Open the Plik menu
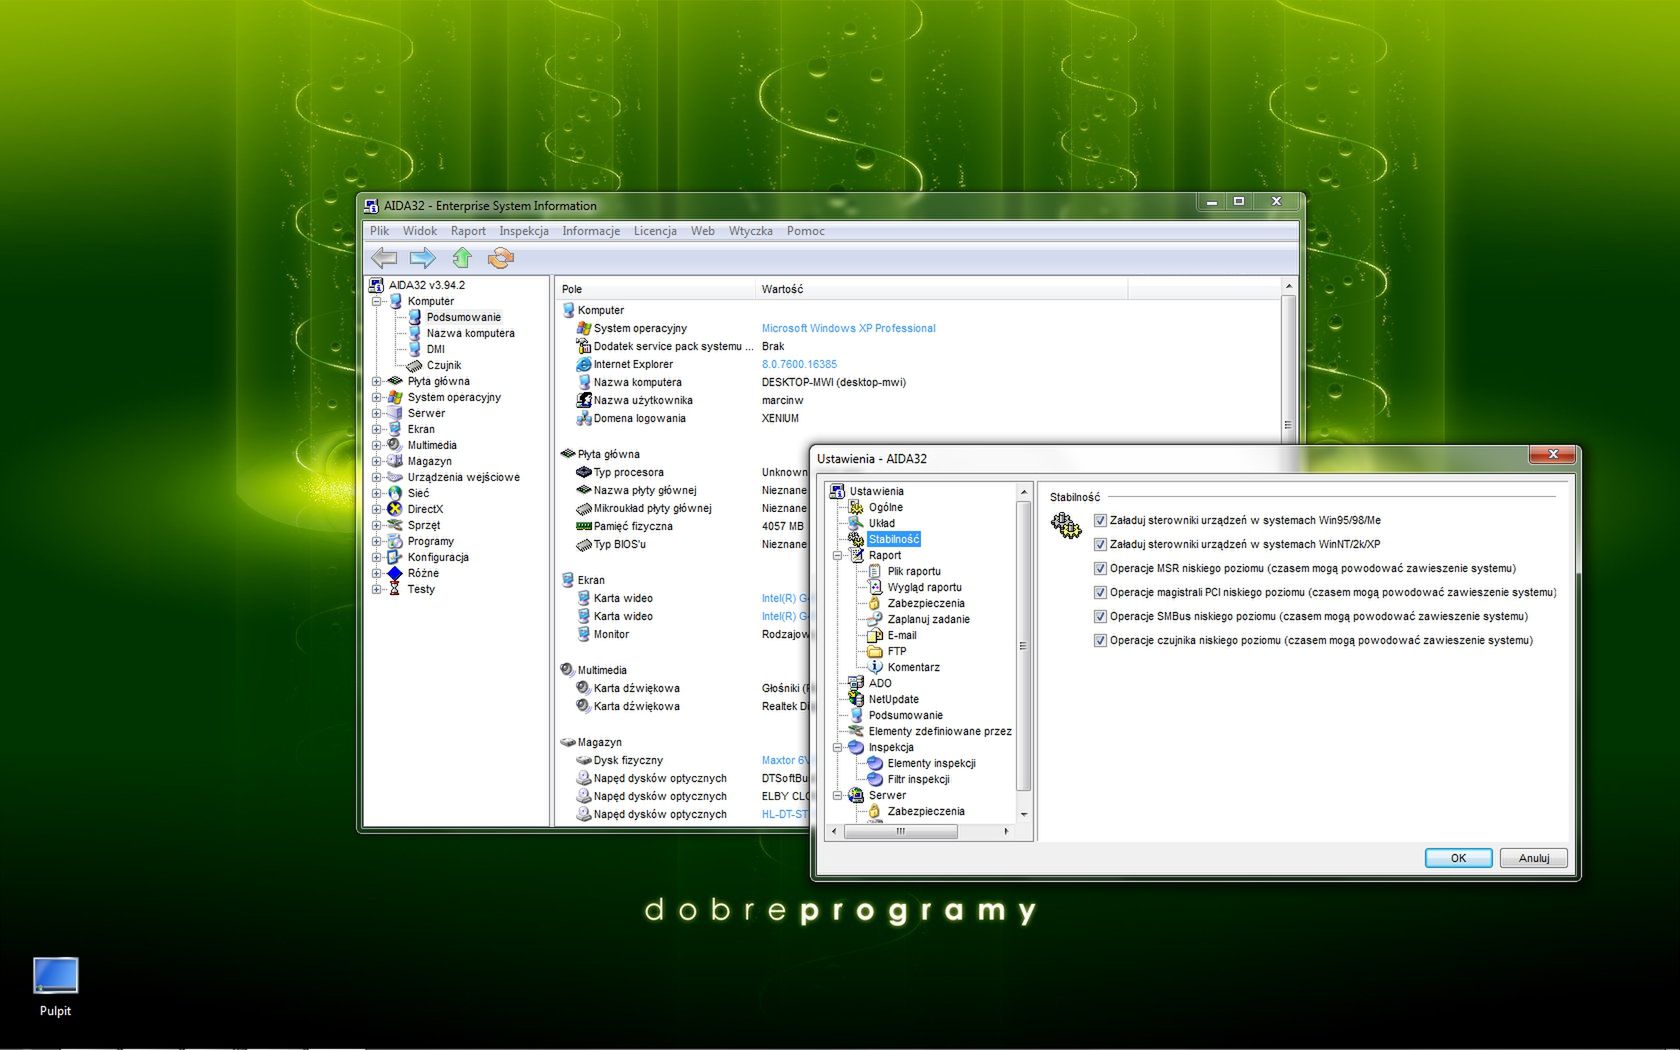Viewport: 1680px width, 1050px height. [380, 231]
